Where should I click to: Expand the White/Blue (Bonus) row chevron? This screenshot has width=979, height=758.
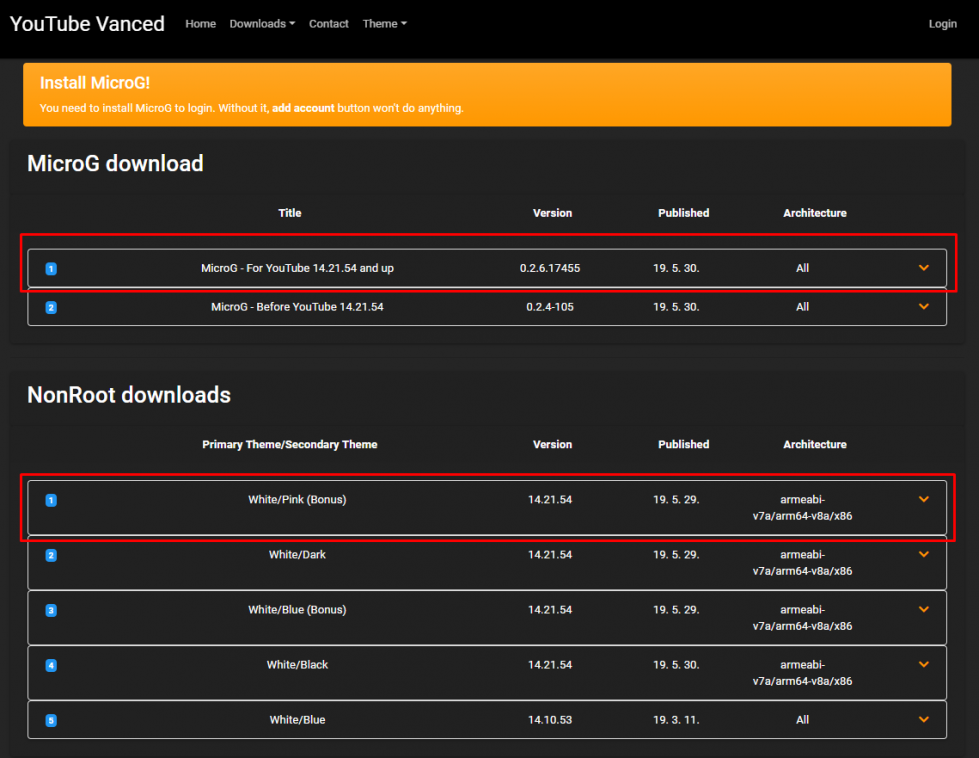923,609
